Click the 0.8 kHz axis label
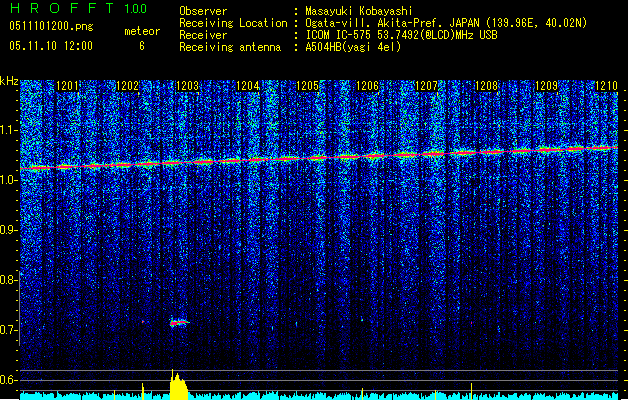Screen dimensions: 629x400 [8, 280]
